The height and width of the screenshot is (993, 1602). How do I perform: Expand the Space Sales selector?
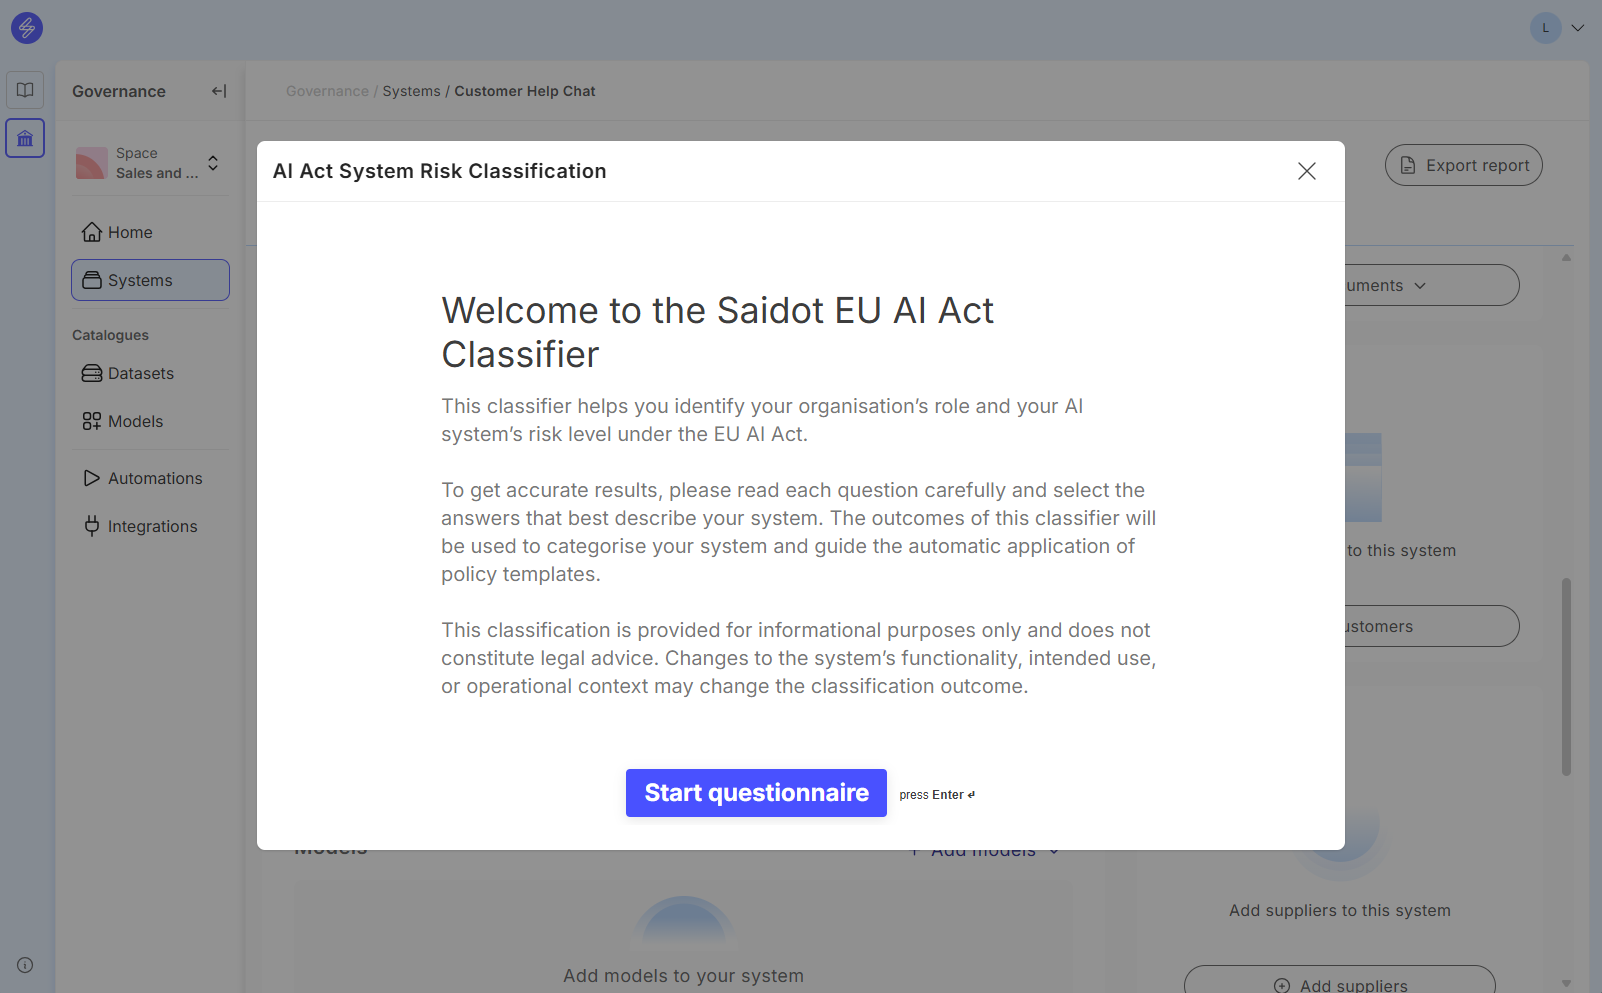coord(213,163)
